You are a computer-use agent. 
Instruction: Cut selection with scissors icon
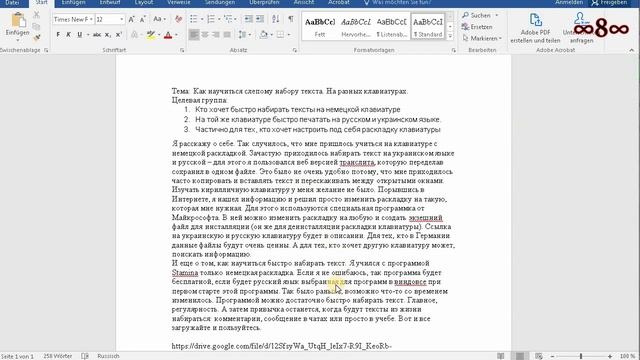click(x=36, y=15)
